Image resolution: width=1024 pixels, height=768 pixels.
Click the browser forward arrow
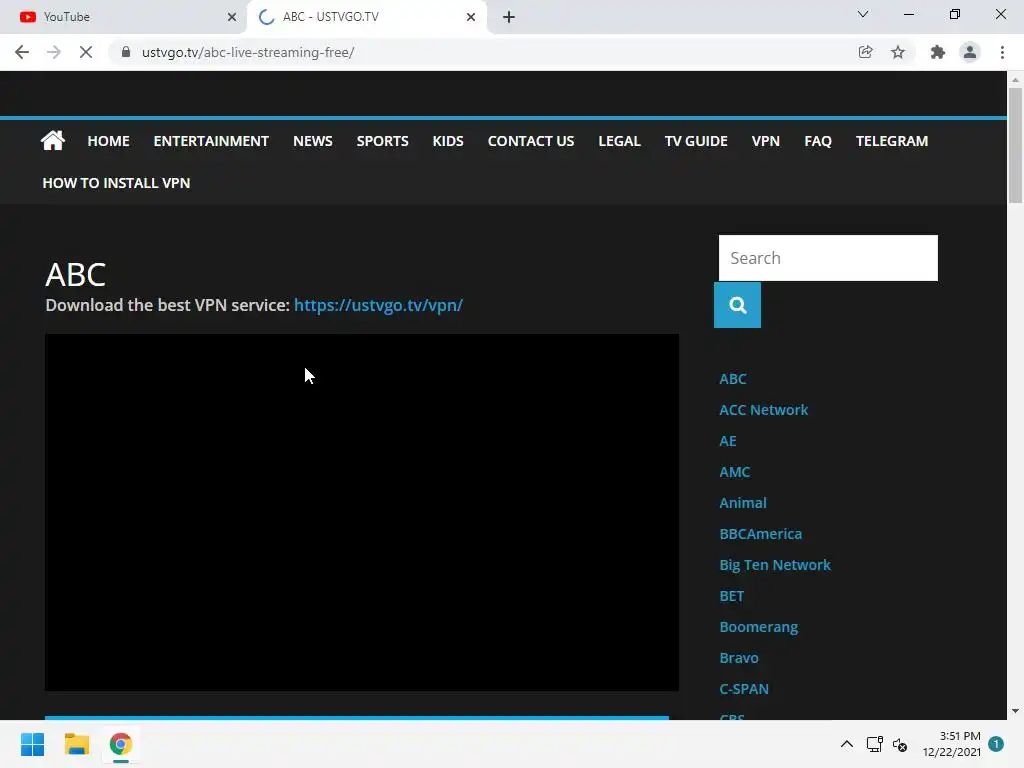pyautogui.click(x=54, y=52)
